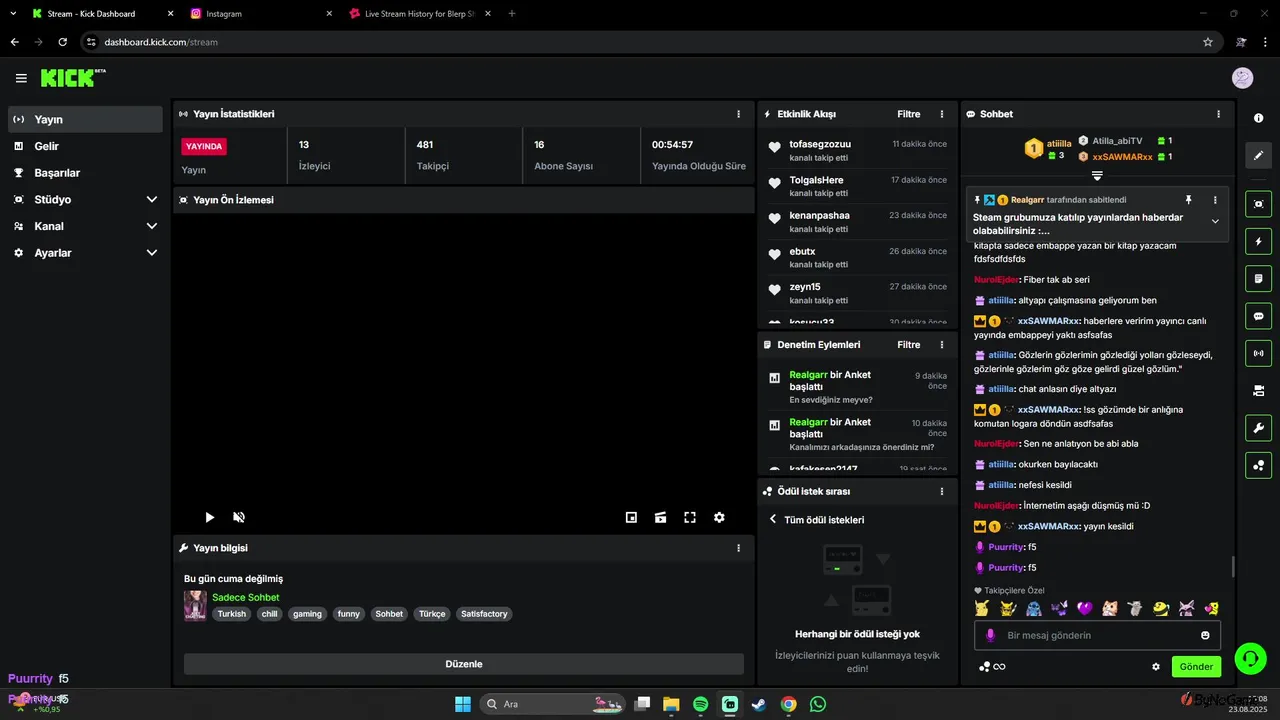Toggle the rewards dots widget in the right toolbar
The image size is (1280, 720).
[1258, 465]
